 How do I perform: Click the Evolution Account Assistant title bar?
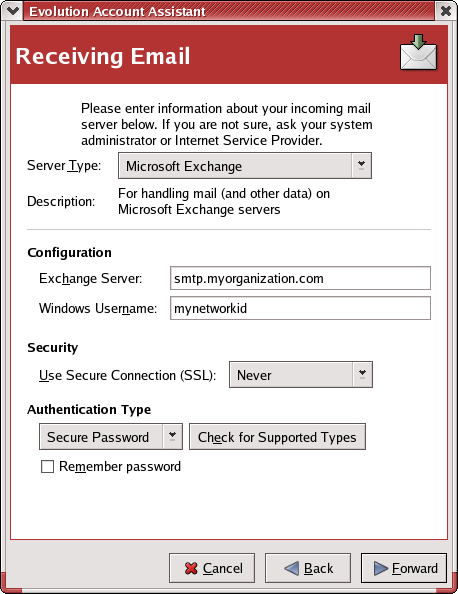(229, 11)
